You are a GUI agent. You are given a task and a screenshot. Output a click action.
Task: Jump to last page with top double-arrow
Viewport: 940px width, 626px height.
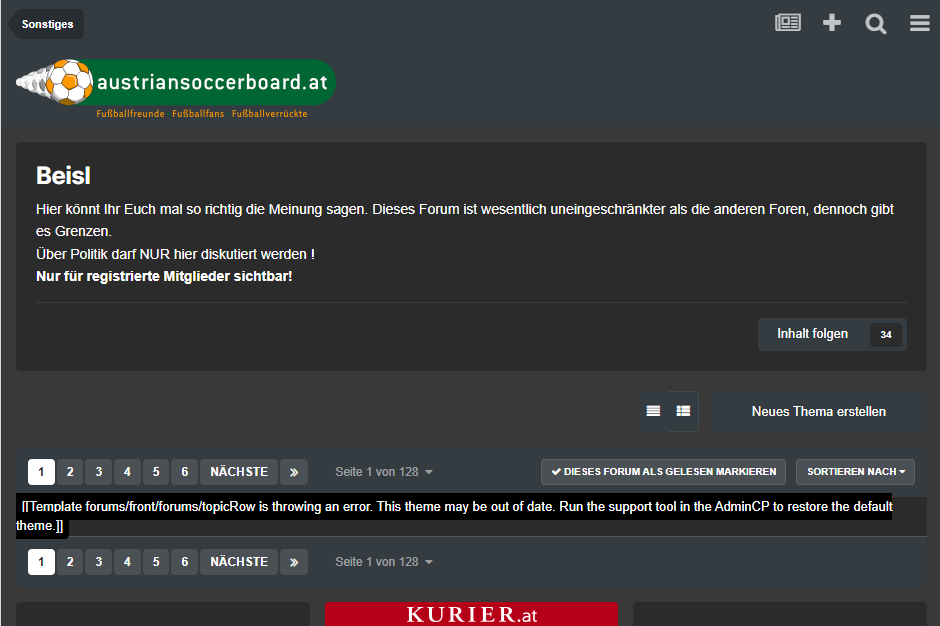pyautogui.click(x=293, y=472)
